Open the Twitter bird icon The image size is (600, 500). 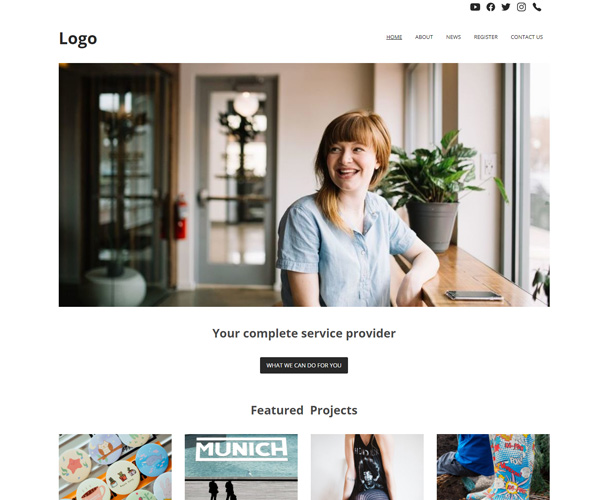(x=506, y=7)
